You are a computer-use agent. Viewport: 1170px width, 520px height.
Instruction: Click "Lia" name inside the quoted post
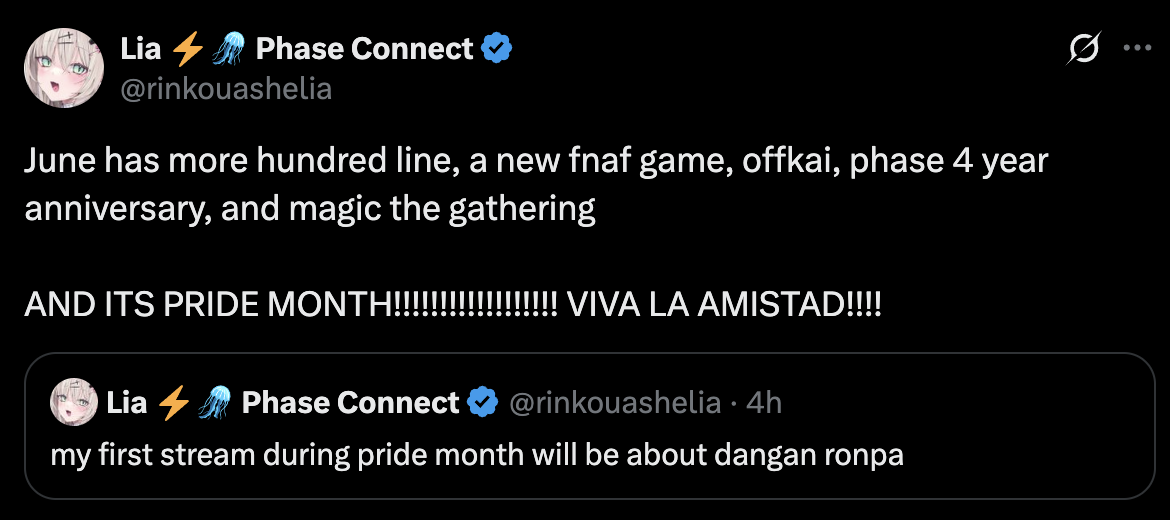click(127, 403)
